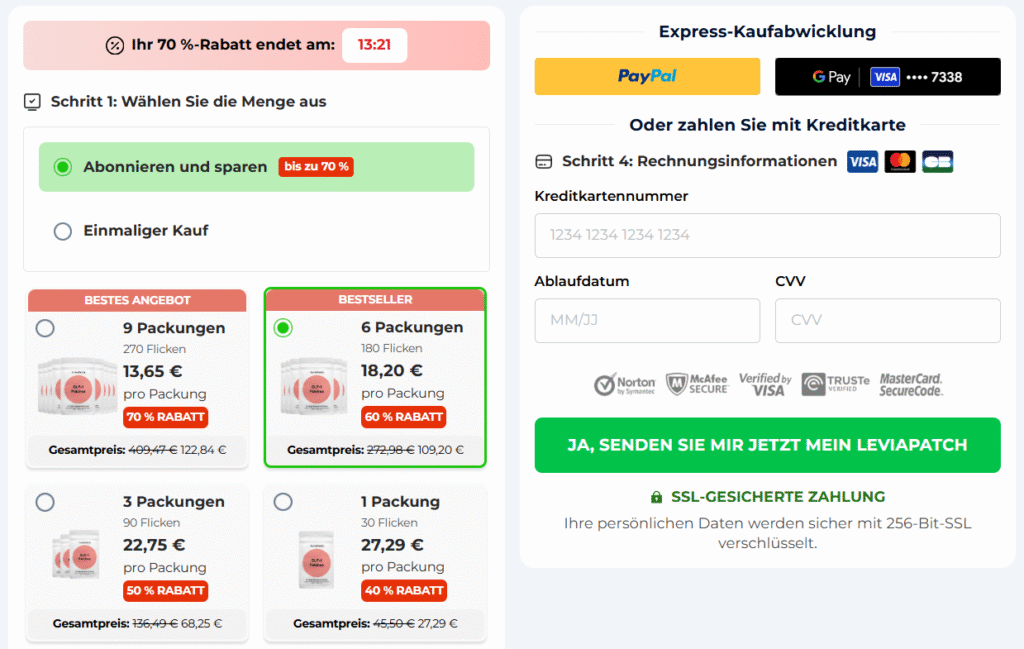Click the green LEVIAPATCH order button
Image resolution: width=1024 pixels, height=649 pixels.
767,445
